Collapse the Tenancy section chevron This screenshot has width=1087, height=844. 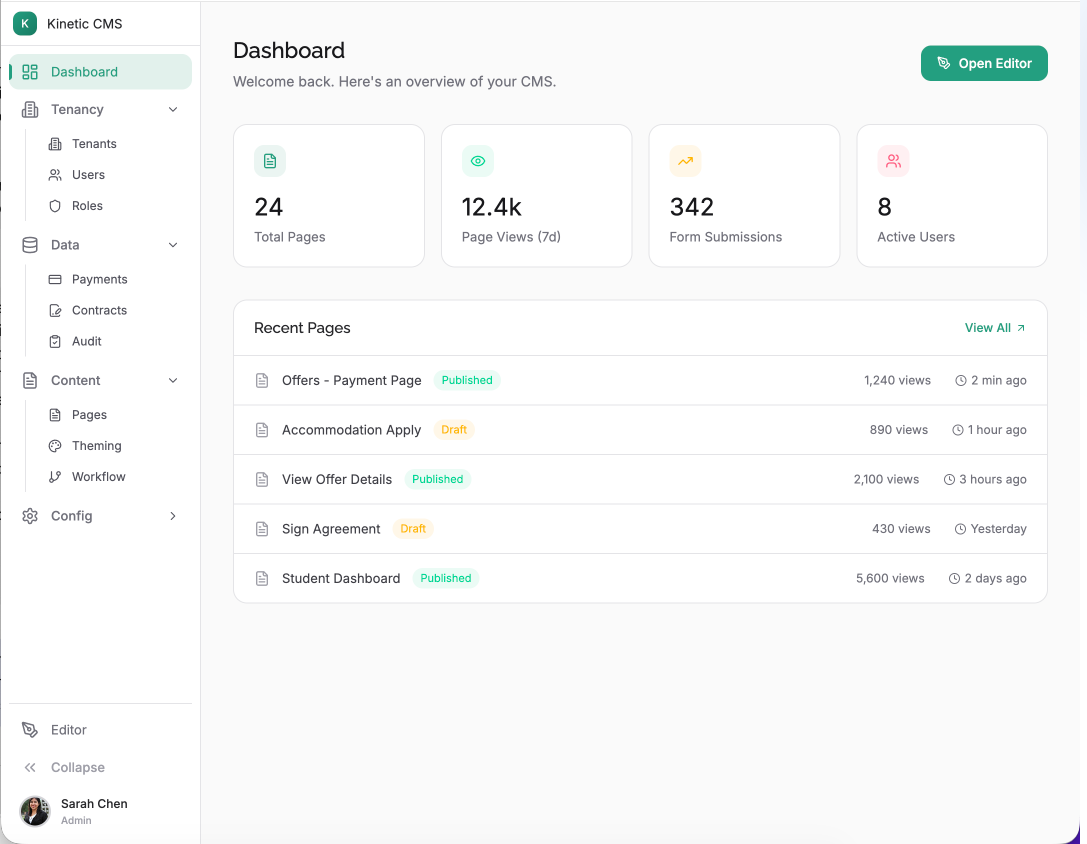173,110
